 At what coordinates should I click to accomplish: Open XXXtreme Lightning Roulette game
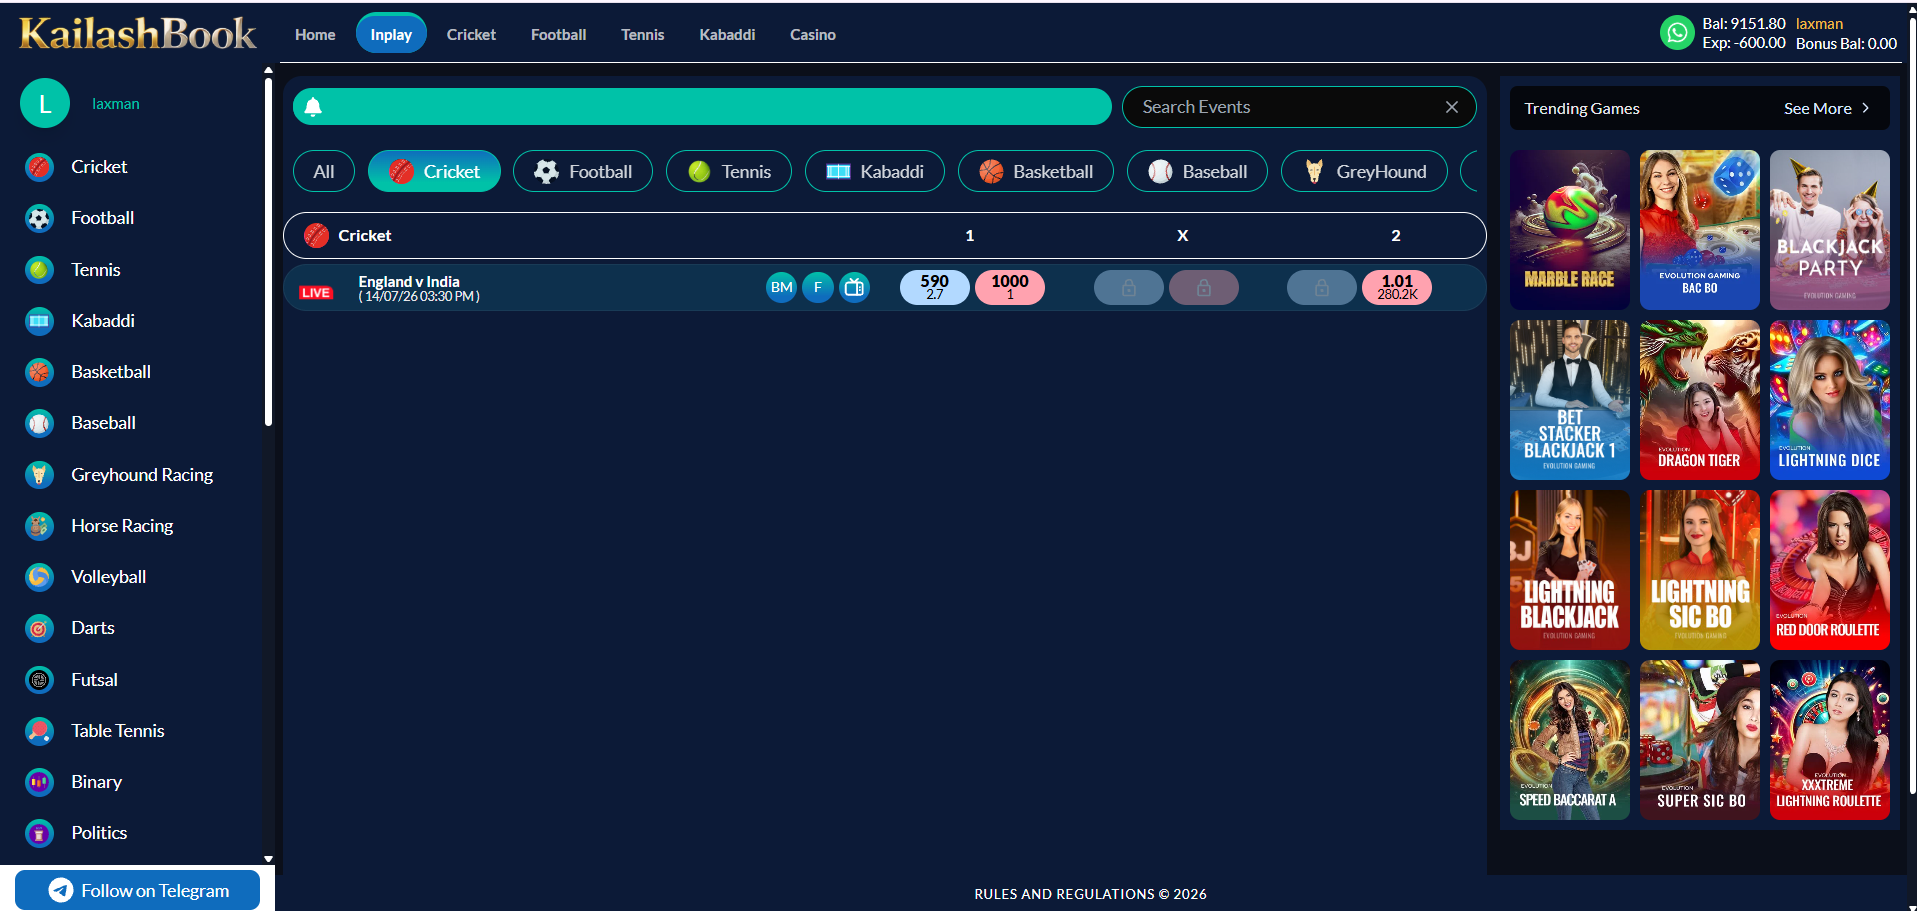[1830, 740]
